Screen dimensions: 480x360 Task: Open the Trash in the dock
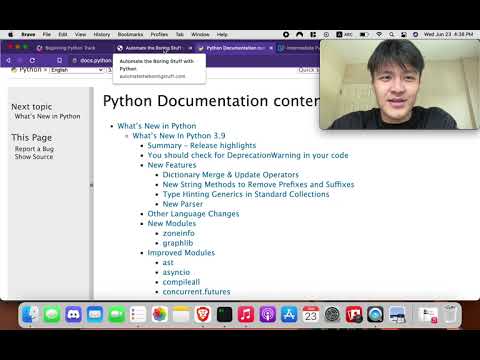450,314
